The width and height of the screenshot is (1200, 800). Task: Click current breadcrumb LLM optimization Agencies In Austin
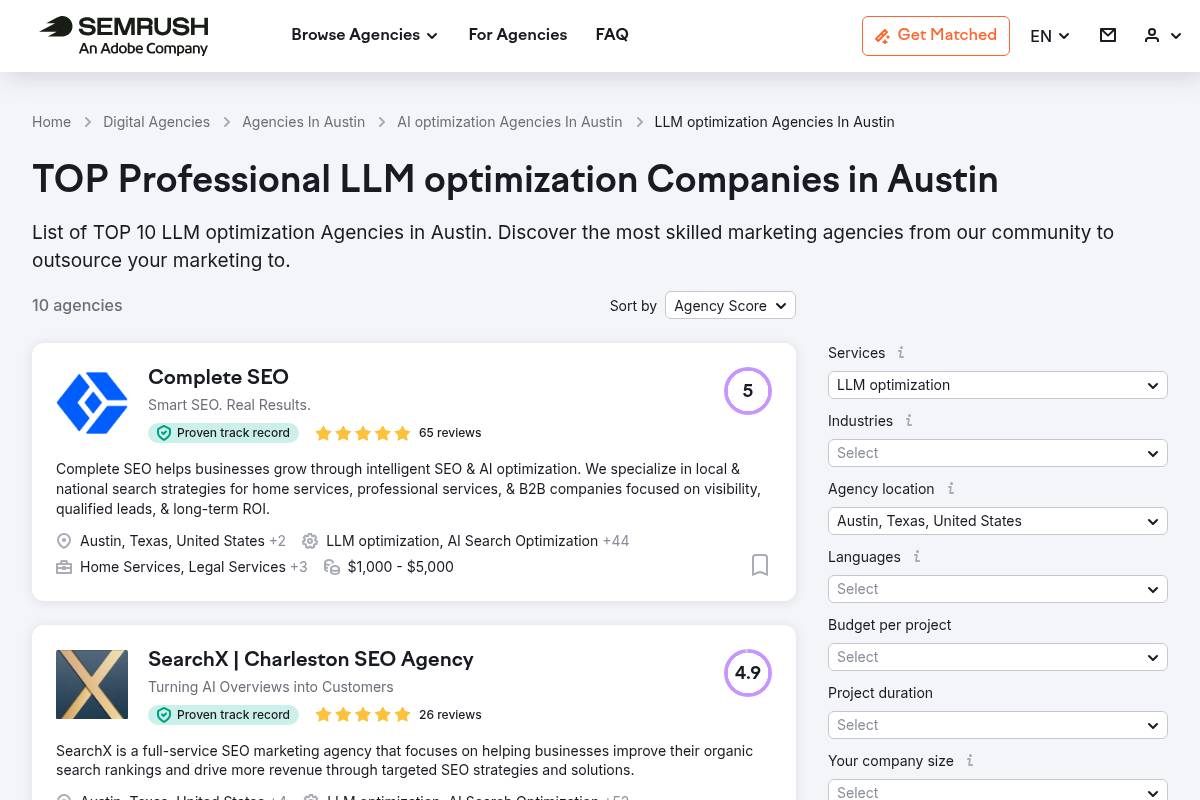[x=774, y=122]
